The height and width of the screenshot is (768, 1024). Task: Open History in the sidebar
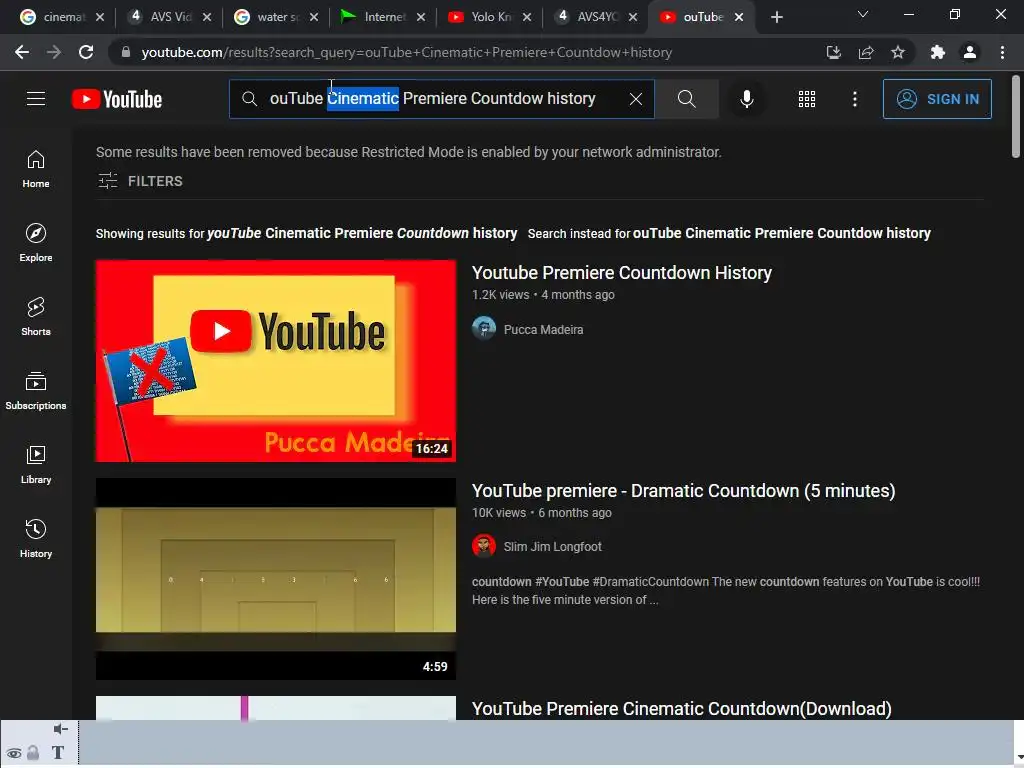(x=36, y=538)
